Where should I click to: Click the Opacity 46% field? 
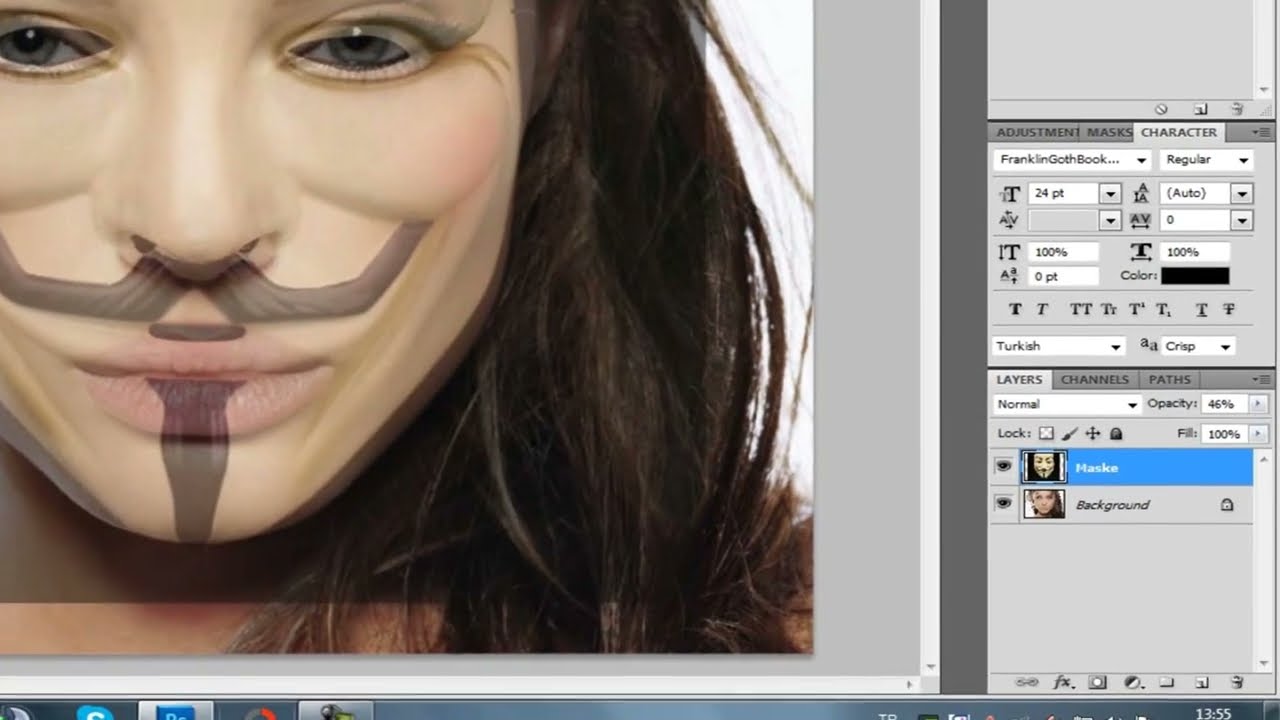pos(1225,404)
